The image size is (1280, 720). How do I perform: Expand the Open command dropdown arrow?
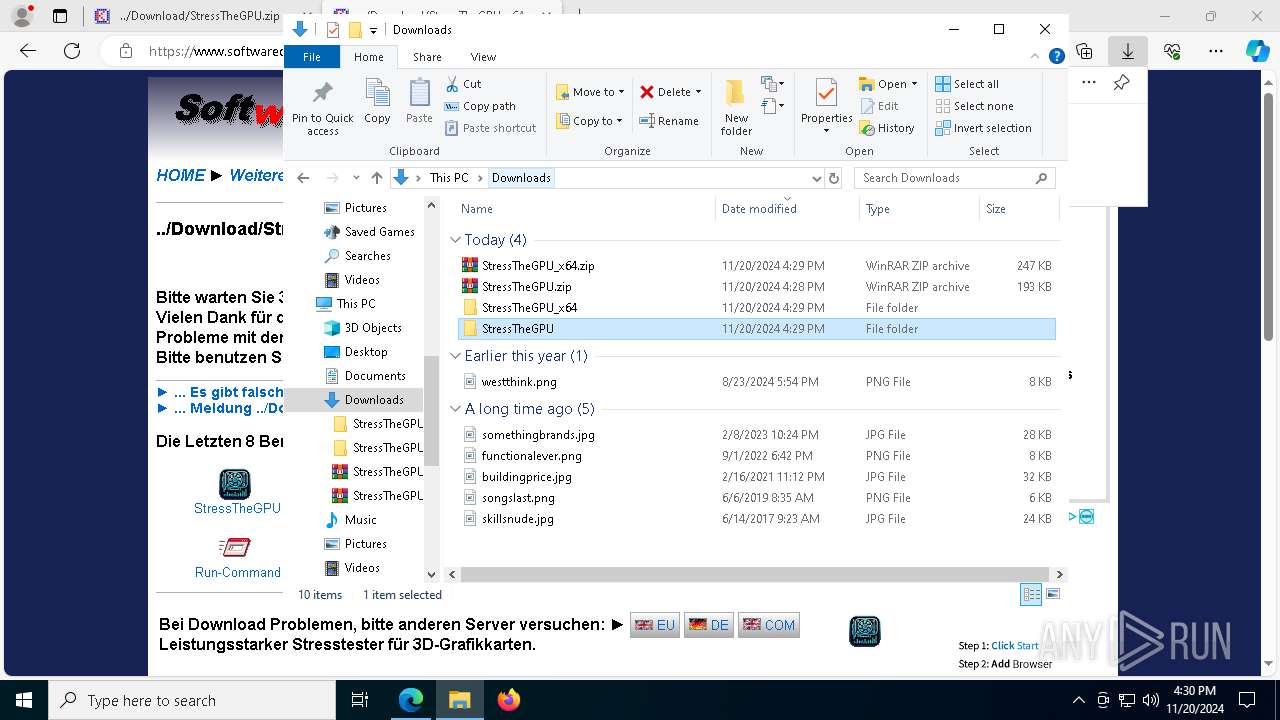tap(914, 84)
